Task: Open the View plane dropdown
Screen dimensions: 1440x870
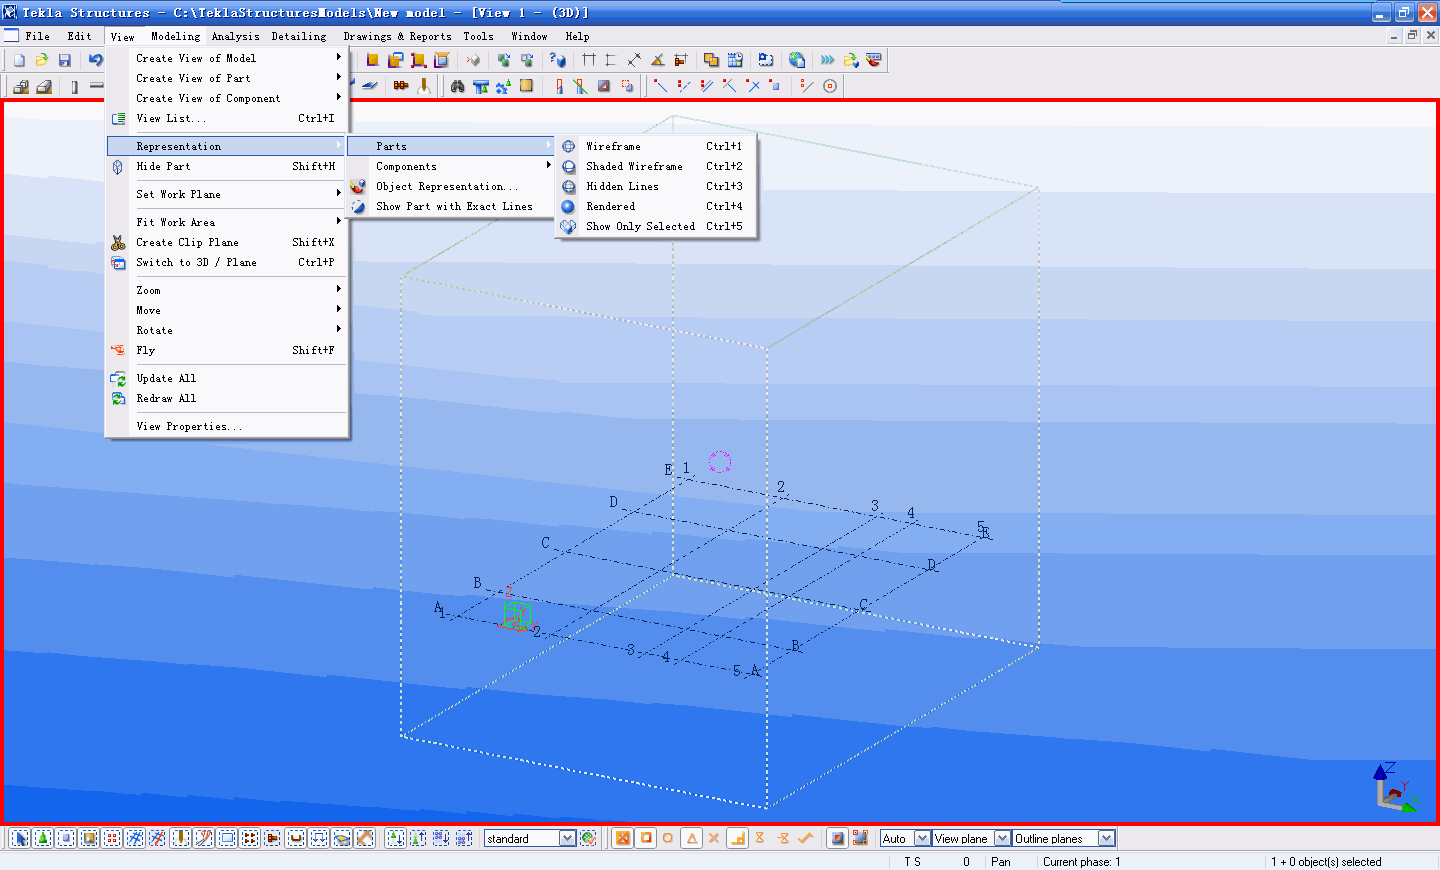Action: pyautogui.click(x=1002, y=838)
